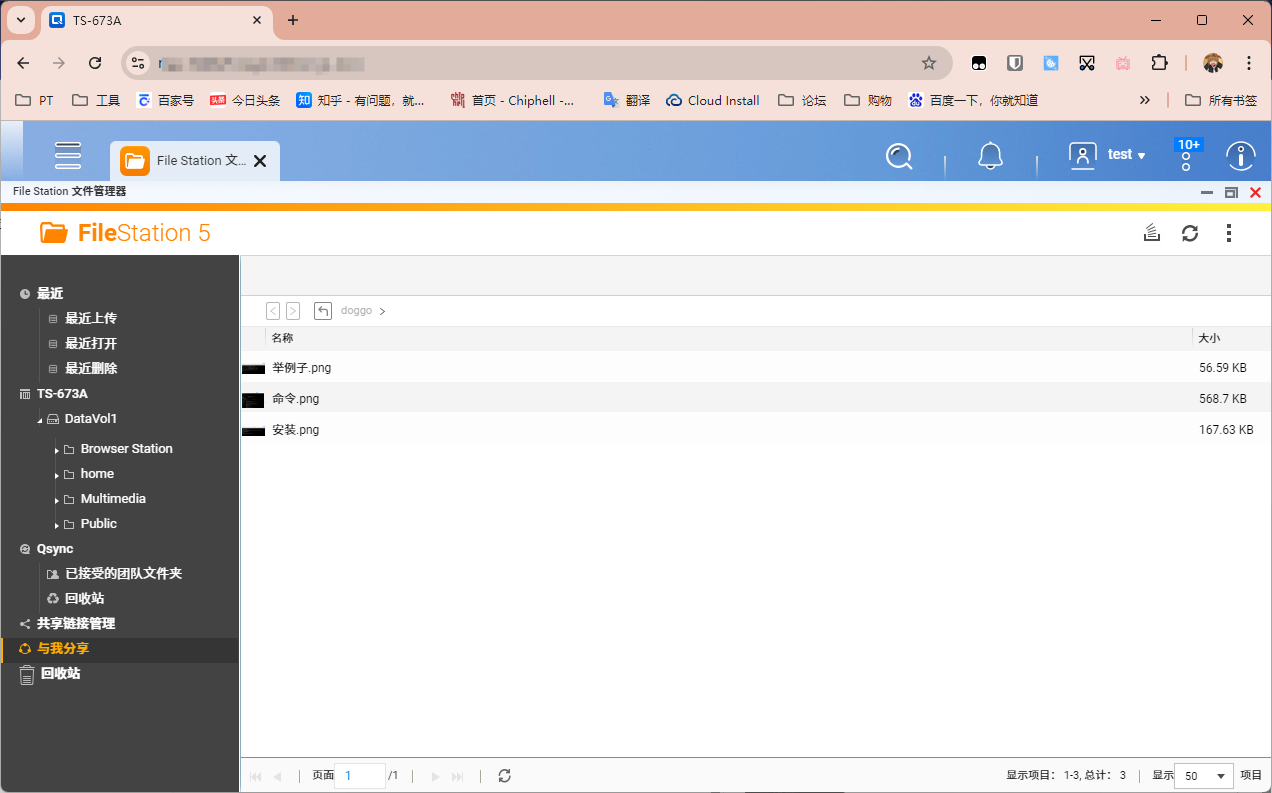Image resolution: width=1272 pixels, height=793 pixels.
Task: Refresh File Station with toolbar refresh icon
Action: click(1190, 233)
